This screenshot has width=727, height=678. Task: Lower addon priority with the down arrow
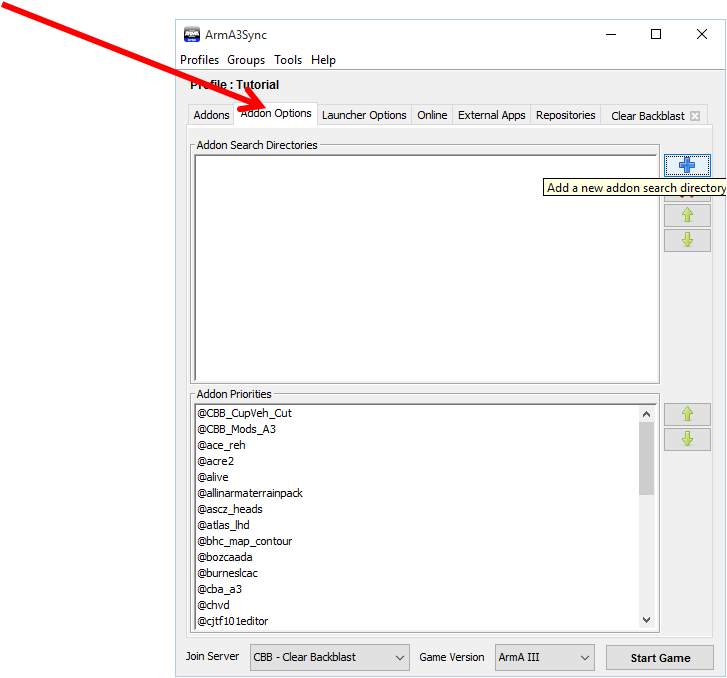click(687, 439)
